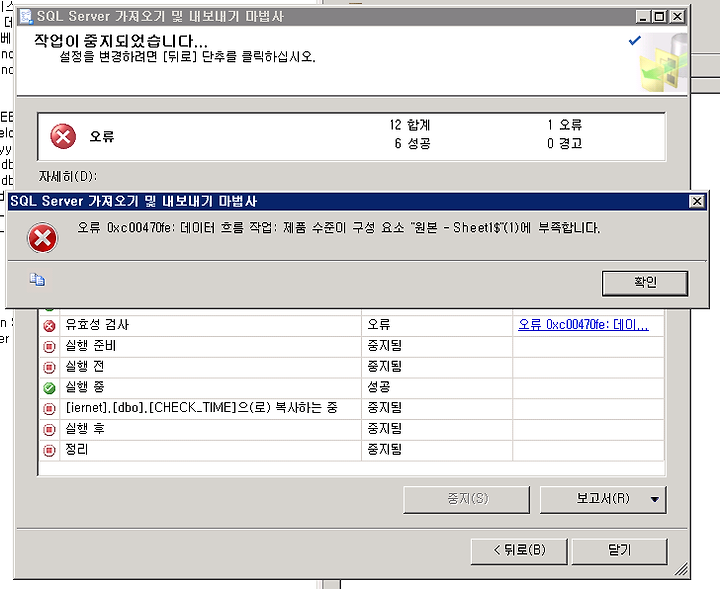Click the 확인 button in error dialog
This screenshot has width=720, height=589.
click(x=645, y=283)
